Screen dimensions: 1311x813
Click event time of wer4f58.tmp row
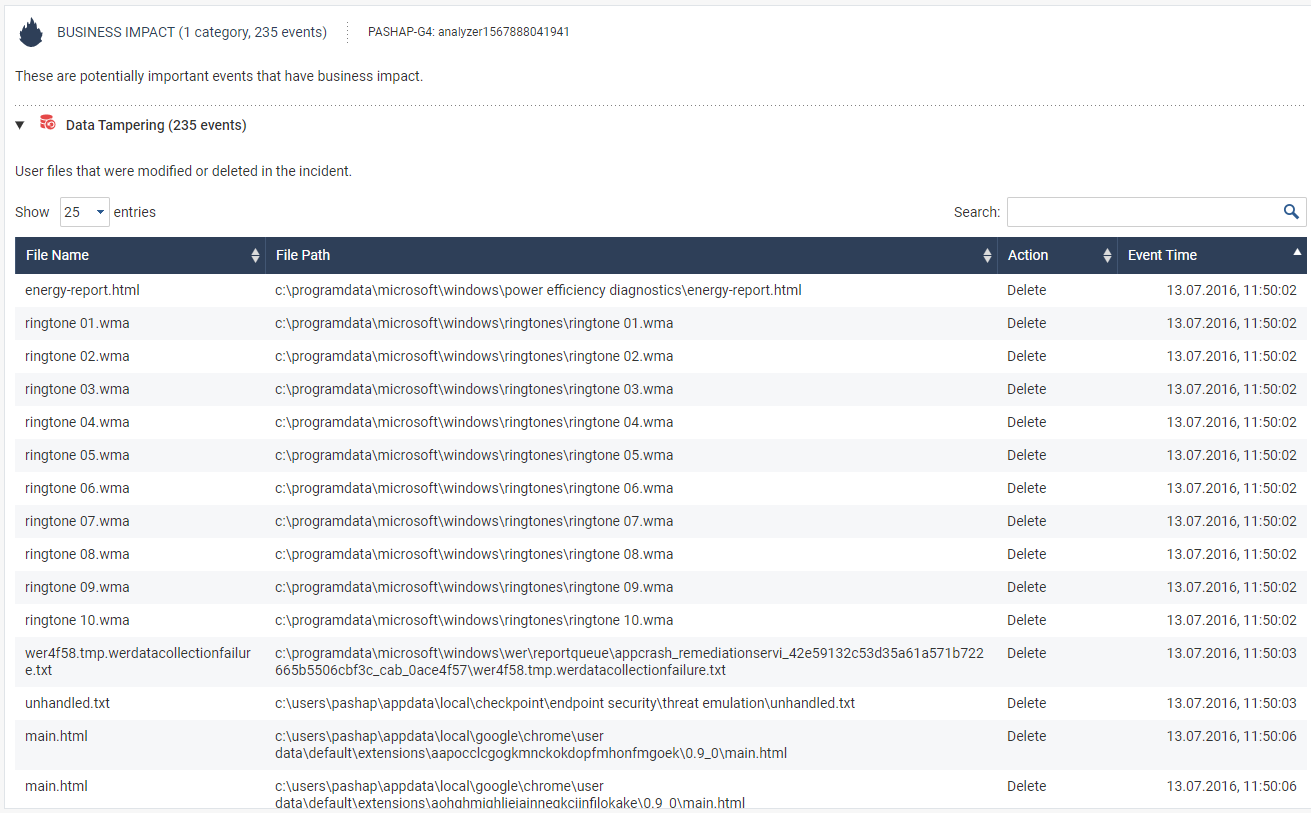tap(1231, 653)
